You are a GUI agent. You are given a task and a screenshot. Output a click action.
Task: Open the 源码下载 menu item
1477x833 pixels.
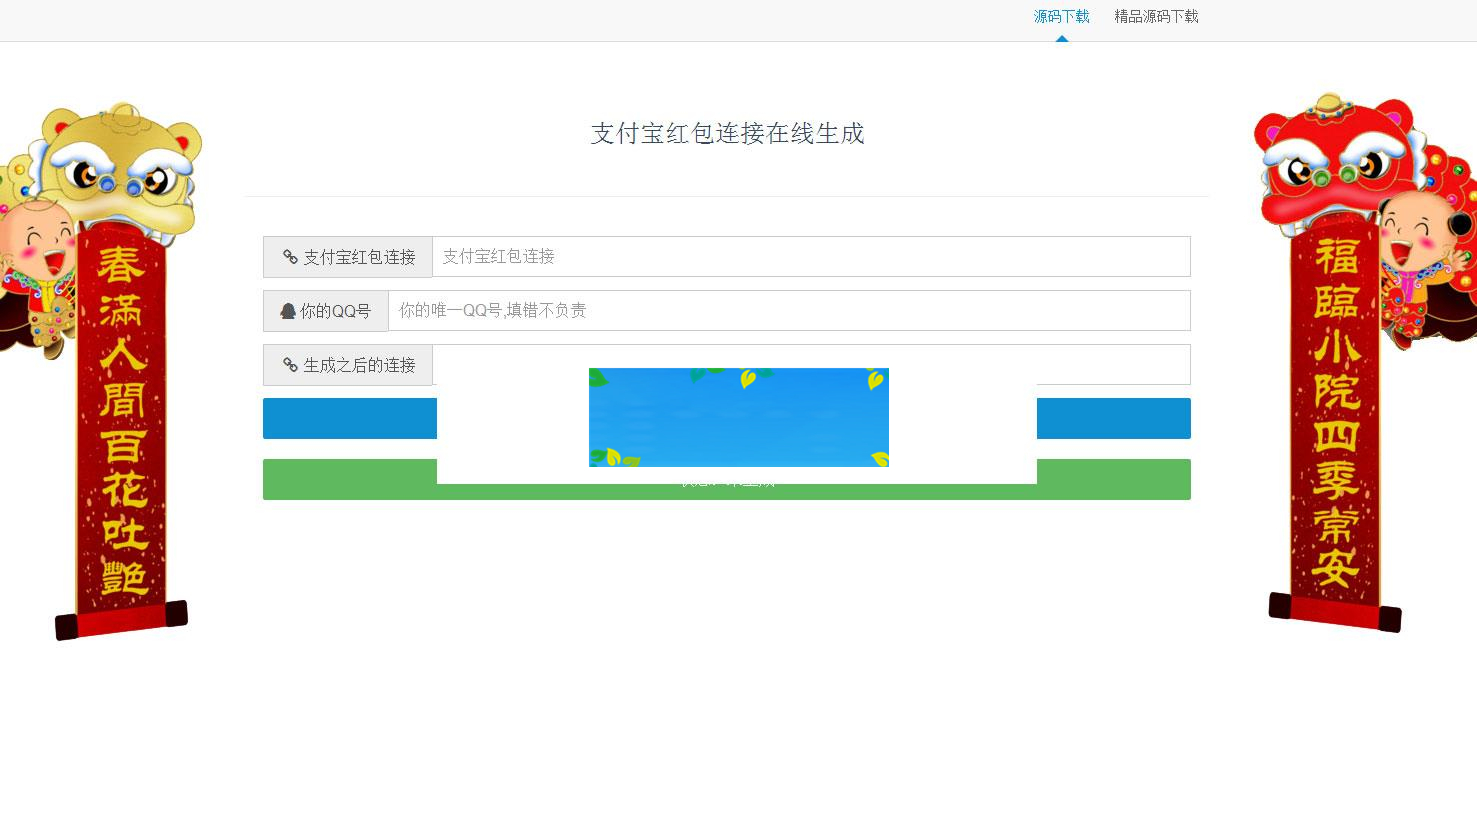click(1060, 16)
